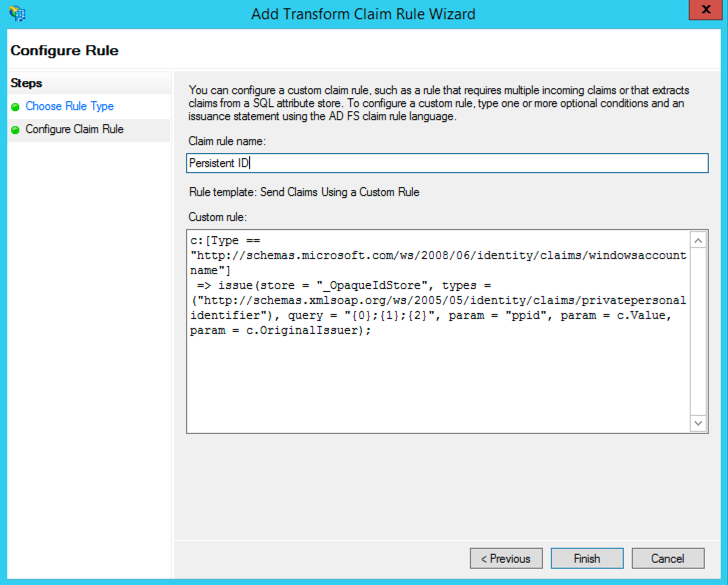Click the 'Claim rule name:' label

227,141
